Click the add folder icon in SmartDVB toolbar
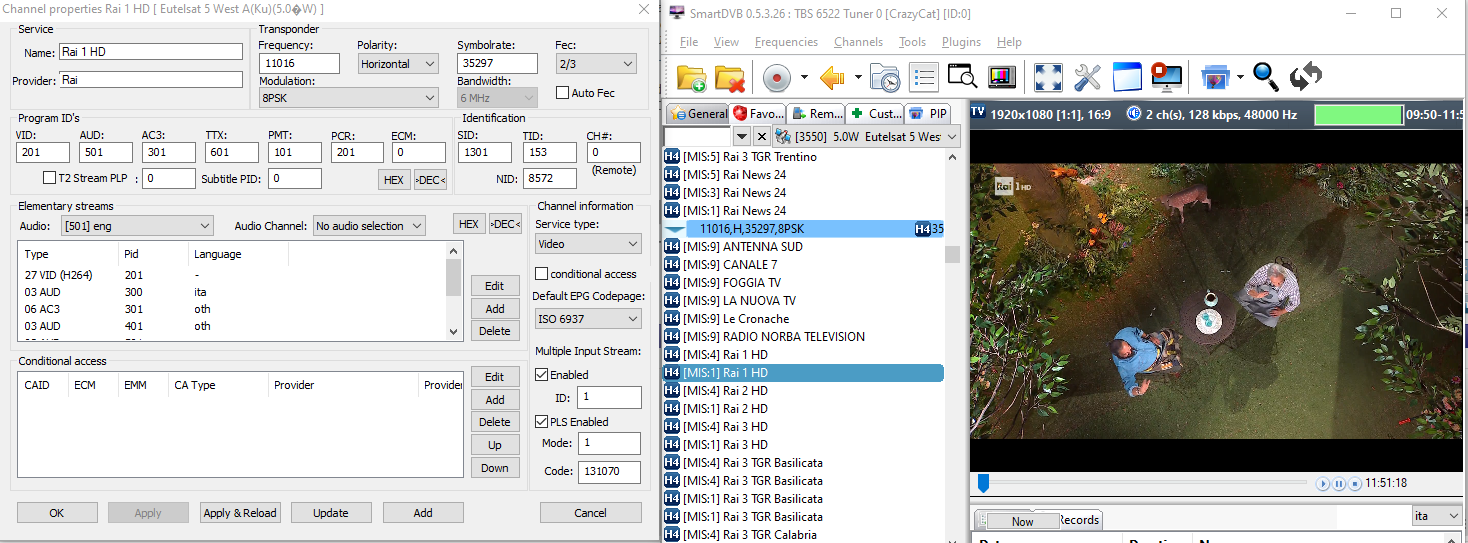The image size is (1468, 543). 692,78
